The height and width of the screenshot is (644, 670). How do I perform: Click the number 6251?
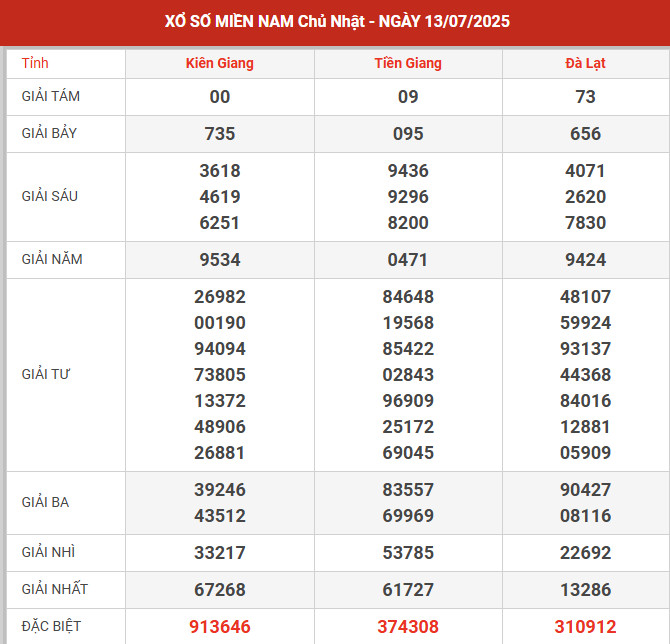220,223
